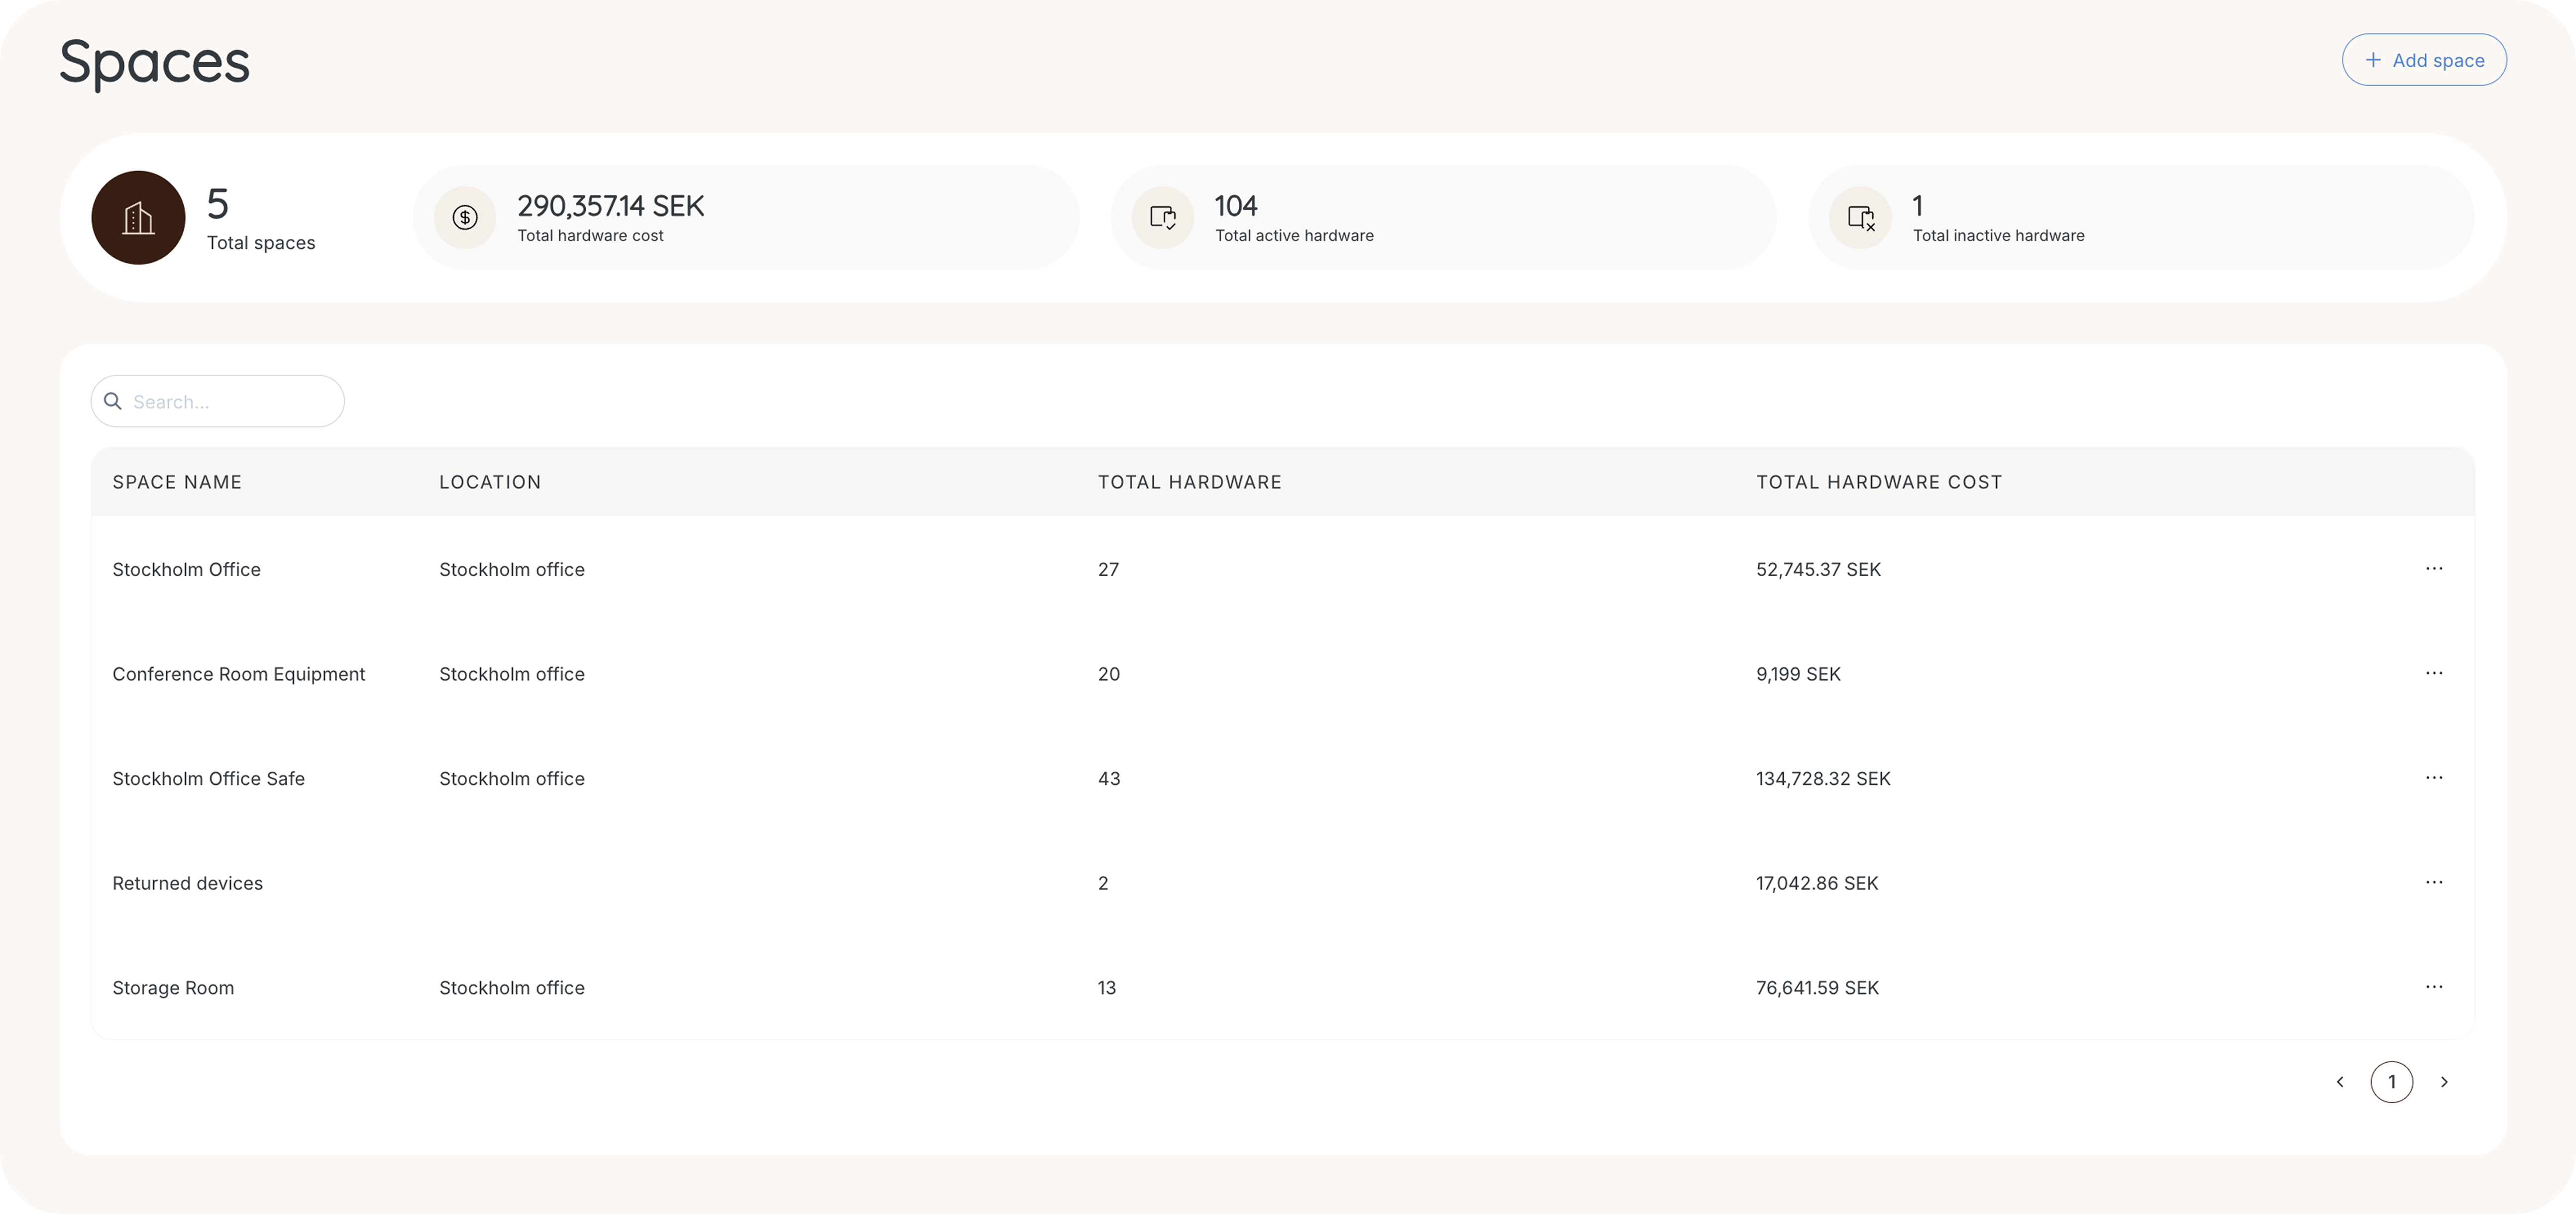Click the inactive hardware X icon
2576x1214 pixels.
pos(1860,218)
